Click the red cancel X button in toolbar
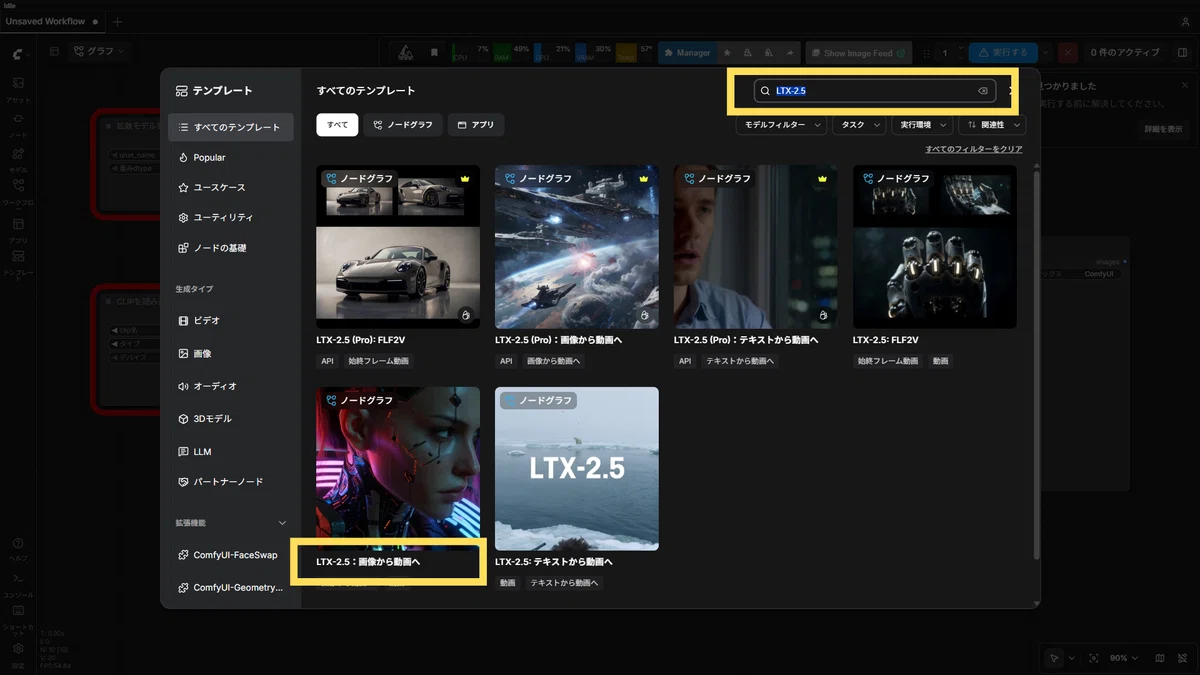Viewport: 1200px width, 675px height. (1067, 52)
